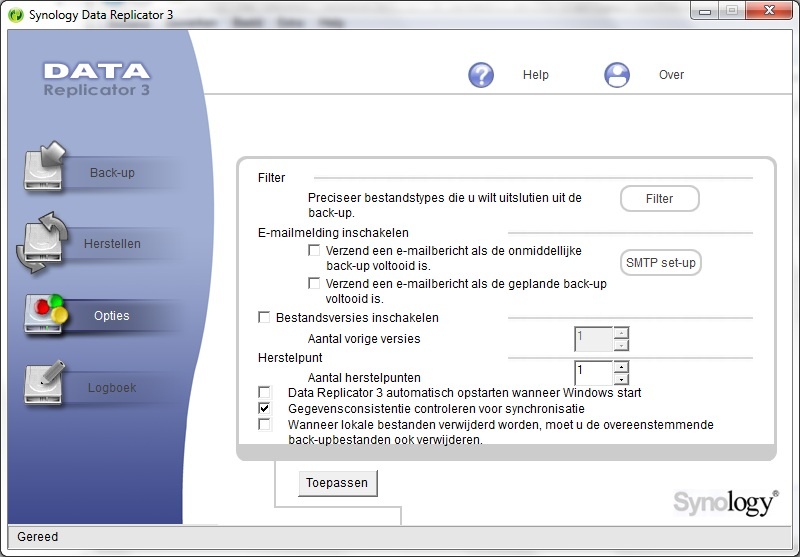Click the E-mailmelding inschakelen heading
Image resolution: width=800 pixels, height=557 pixels.
pyautogui.click(x=333, y=233)
